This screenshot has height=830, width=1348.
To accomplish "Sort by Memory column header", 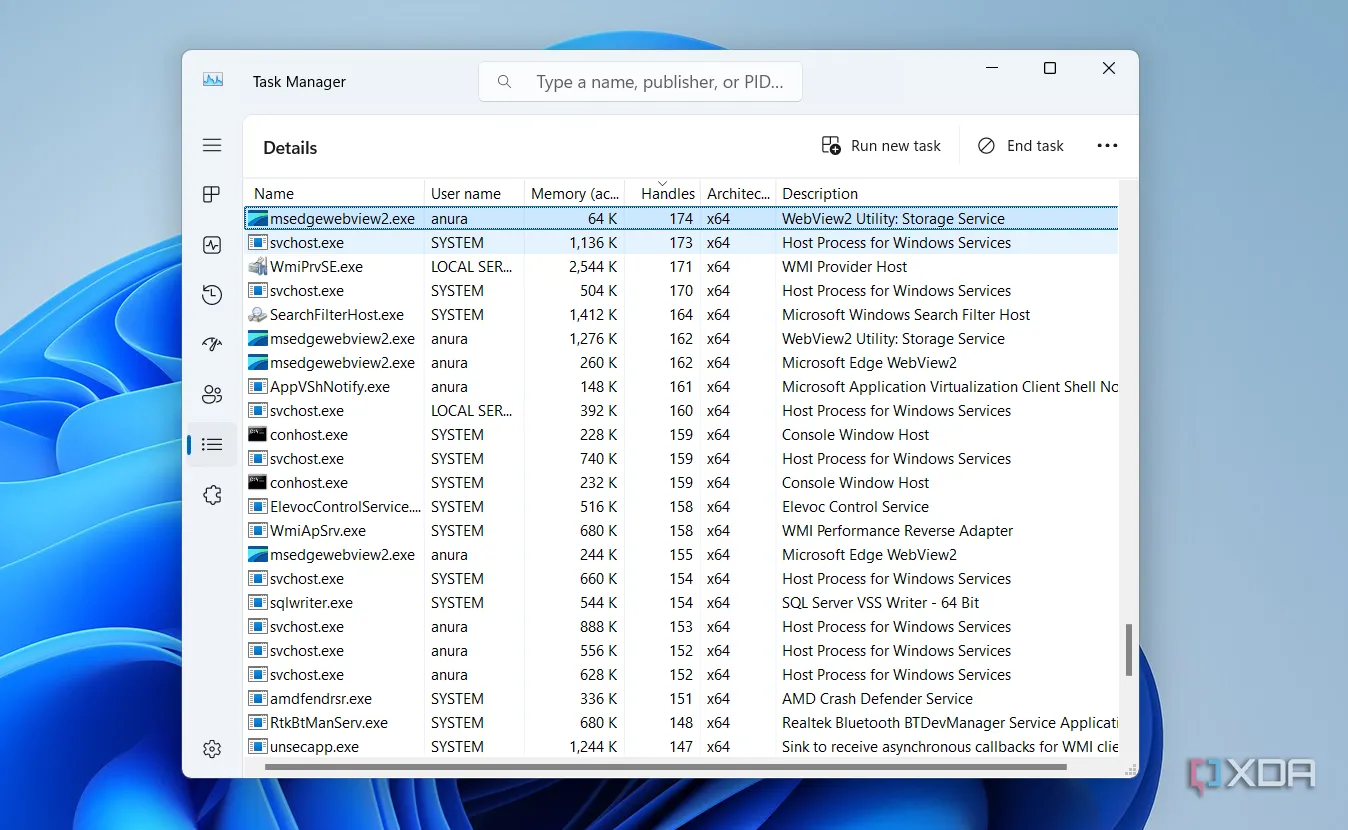I will pos(574,194).
